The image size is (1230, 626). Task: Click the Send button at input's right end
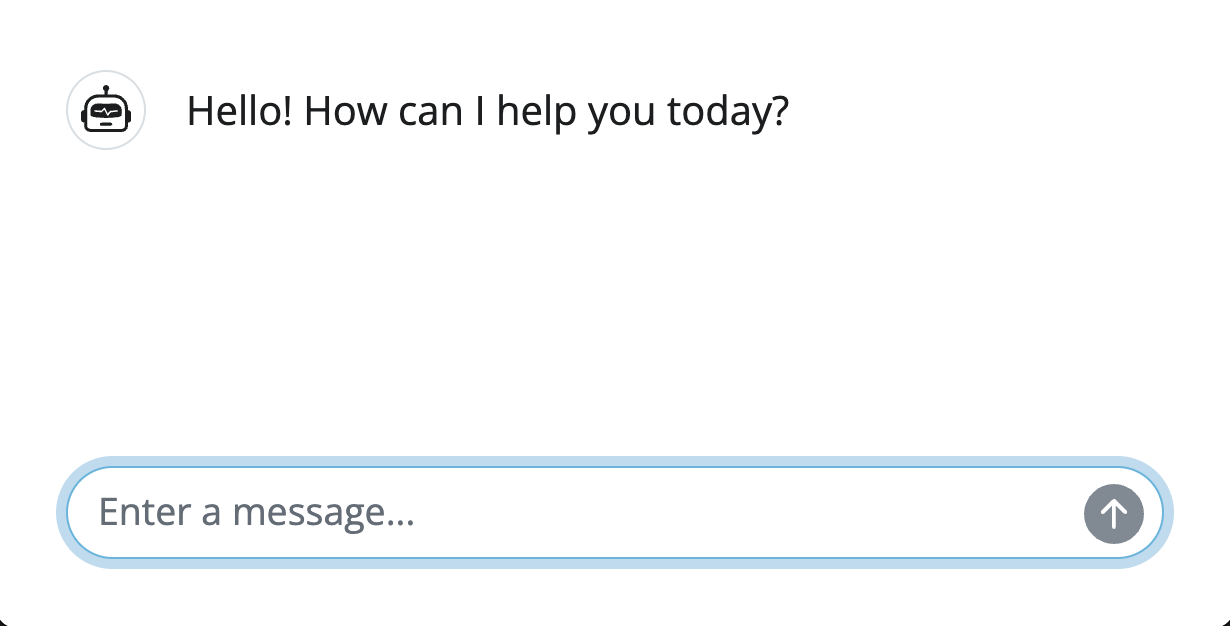pos(1113,514)
